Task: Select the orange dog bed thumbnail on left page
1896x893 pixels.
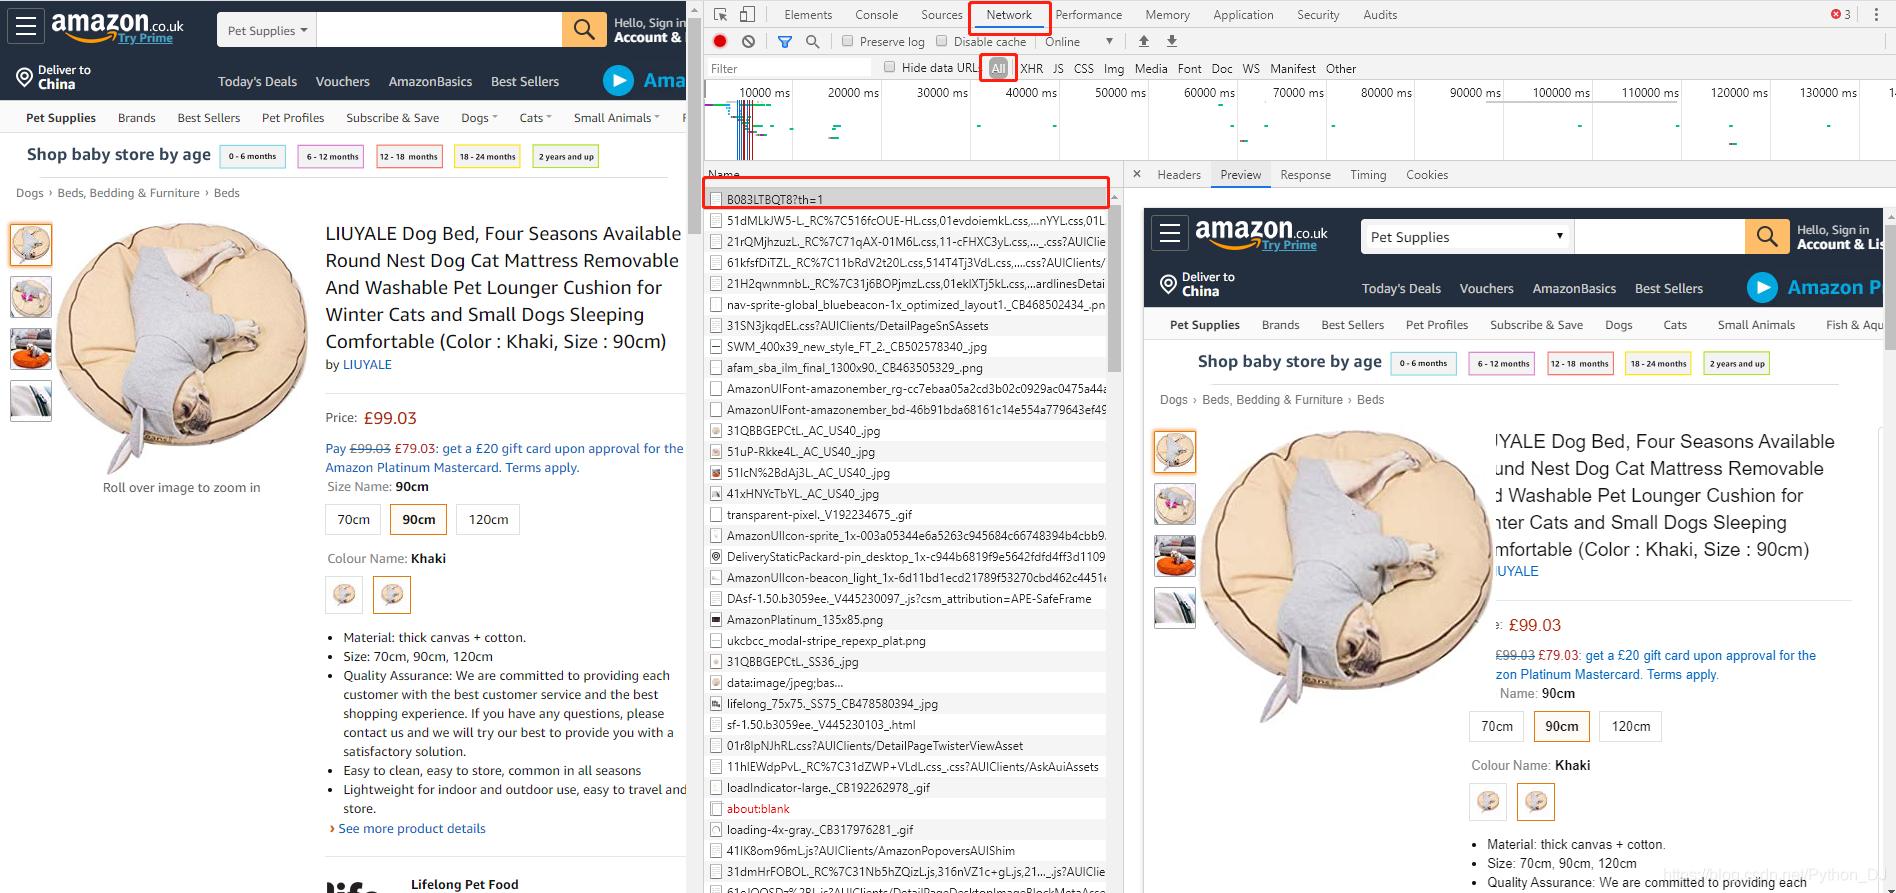Action: click(x=31, y=349)
